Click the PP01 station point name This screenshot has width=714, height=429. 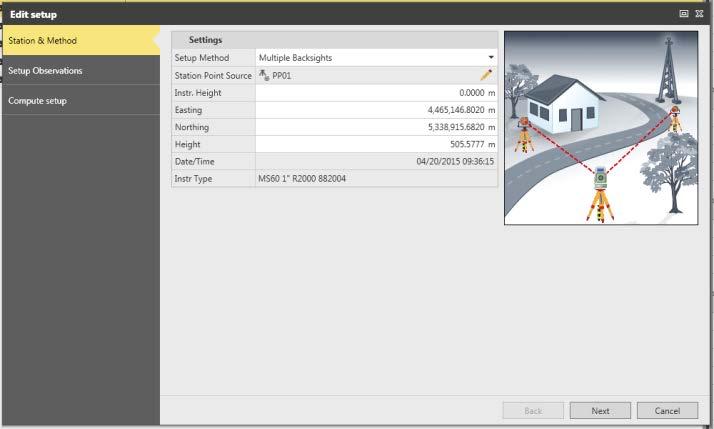[x=281, y=76]
